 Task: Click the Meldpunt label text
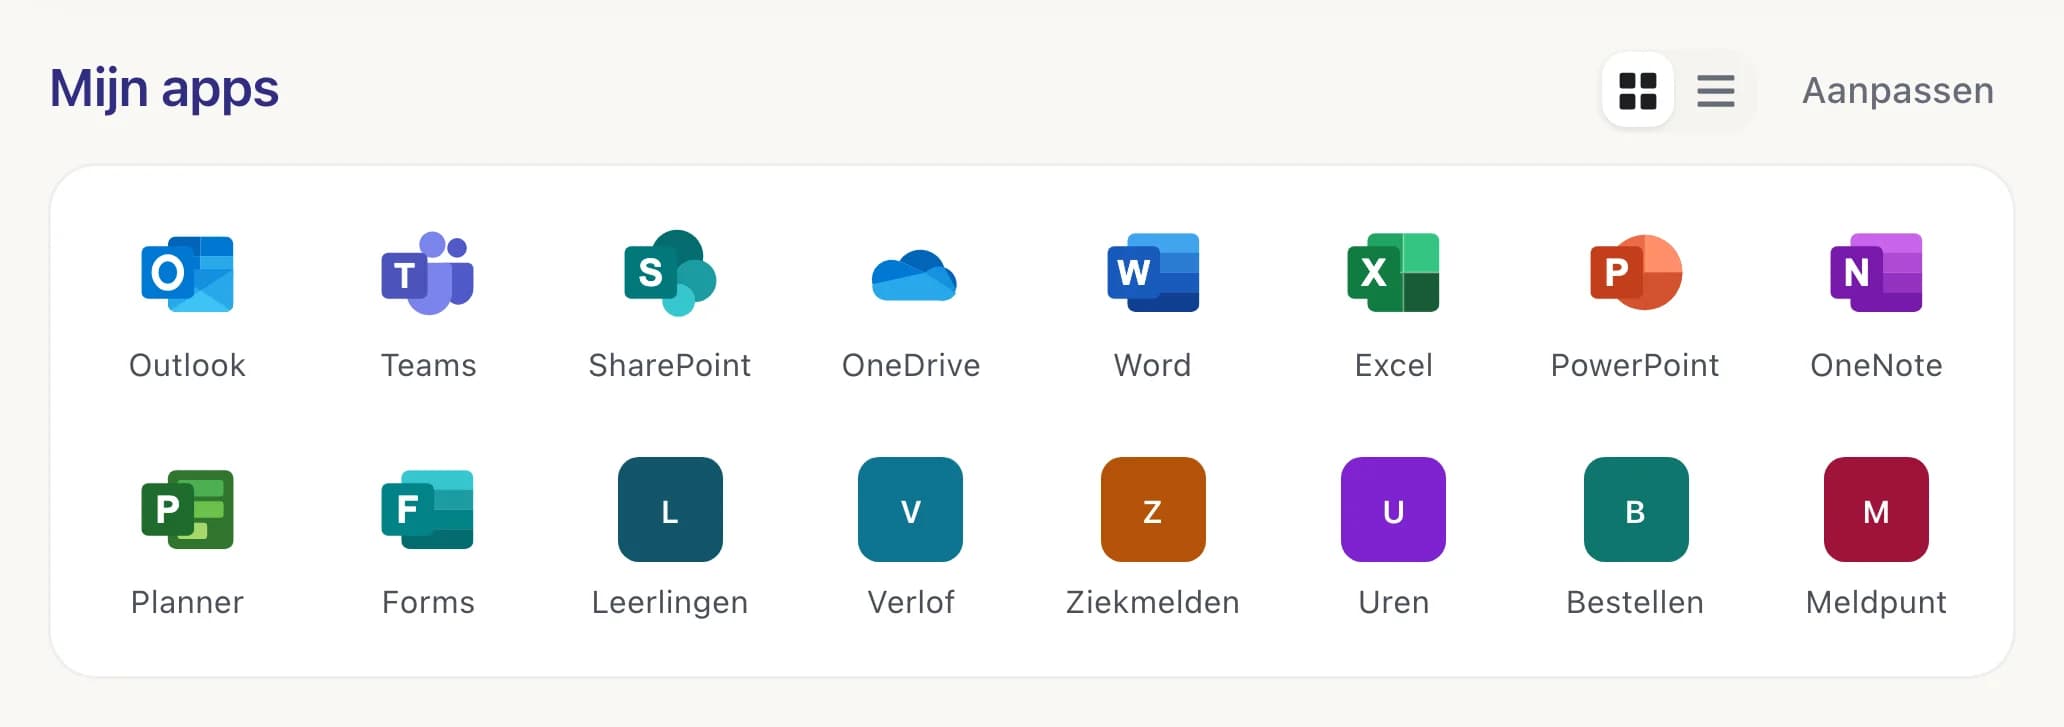pos(1876,603)
